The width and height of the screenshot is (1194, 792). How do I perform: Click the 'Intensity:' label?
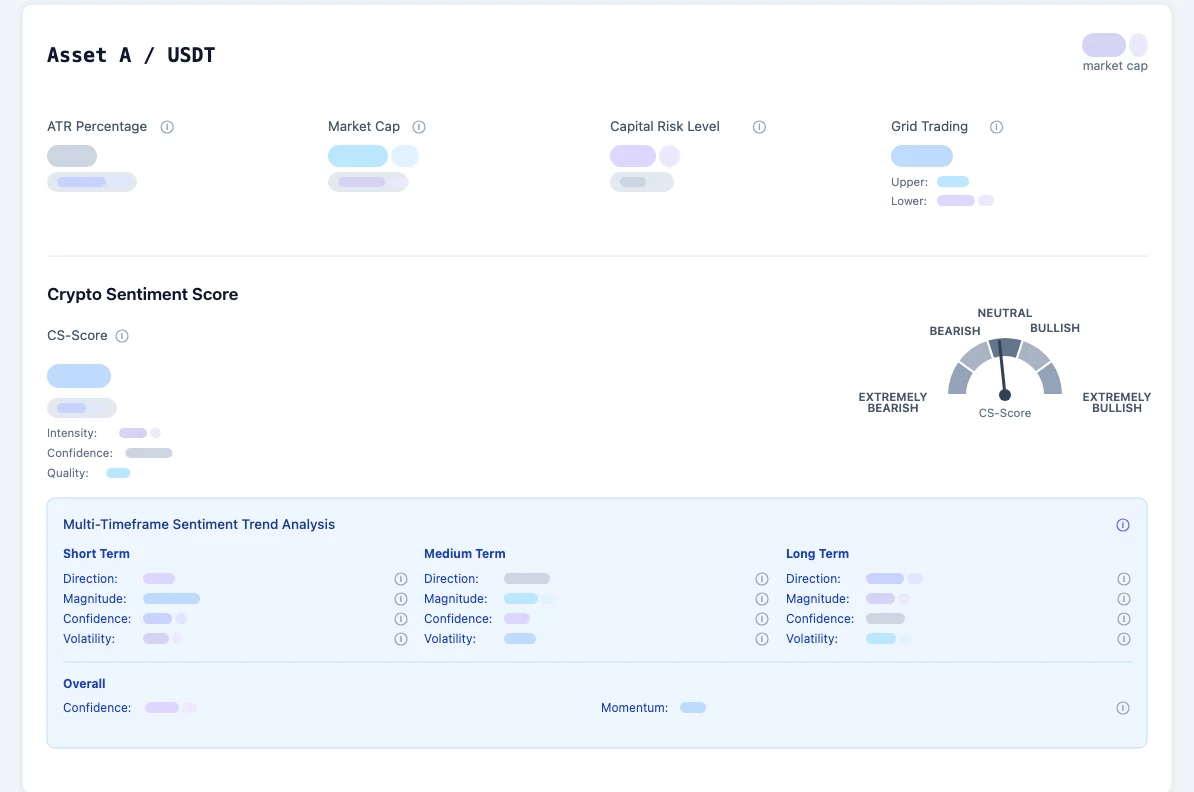[72, 433]
